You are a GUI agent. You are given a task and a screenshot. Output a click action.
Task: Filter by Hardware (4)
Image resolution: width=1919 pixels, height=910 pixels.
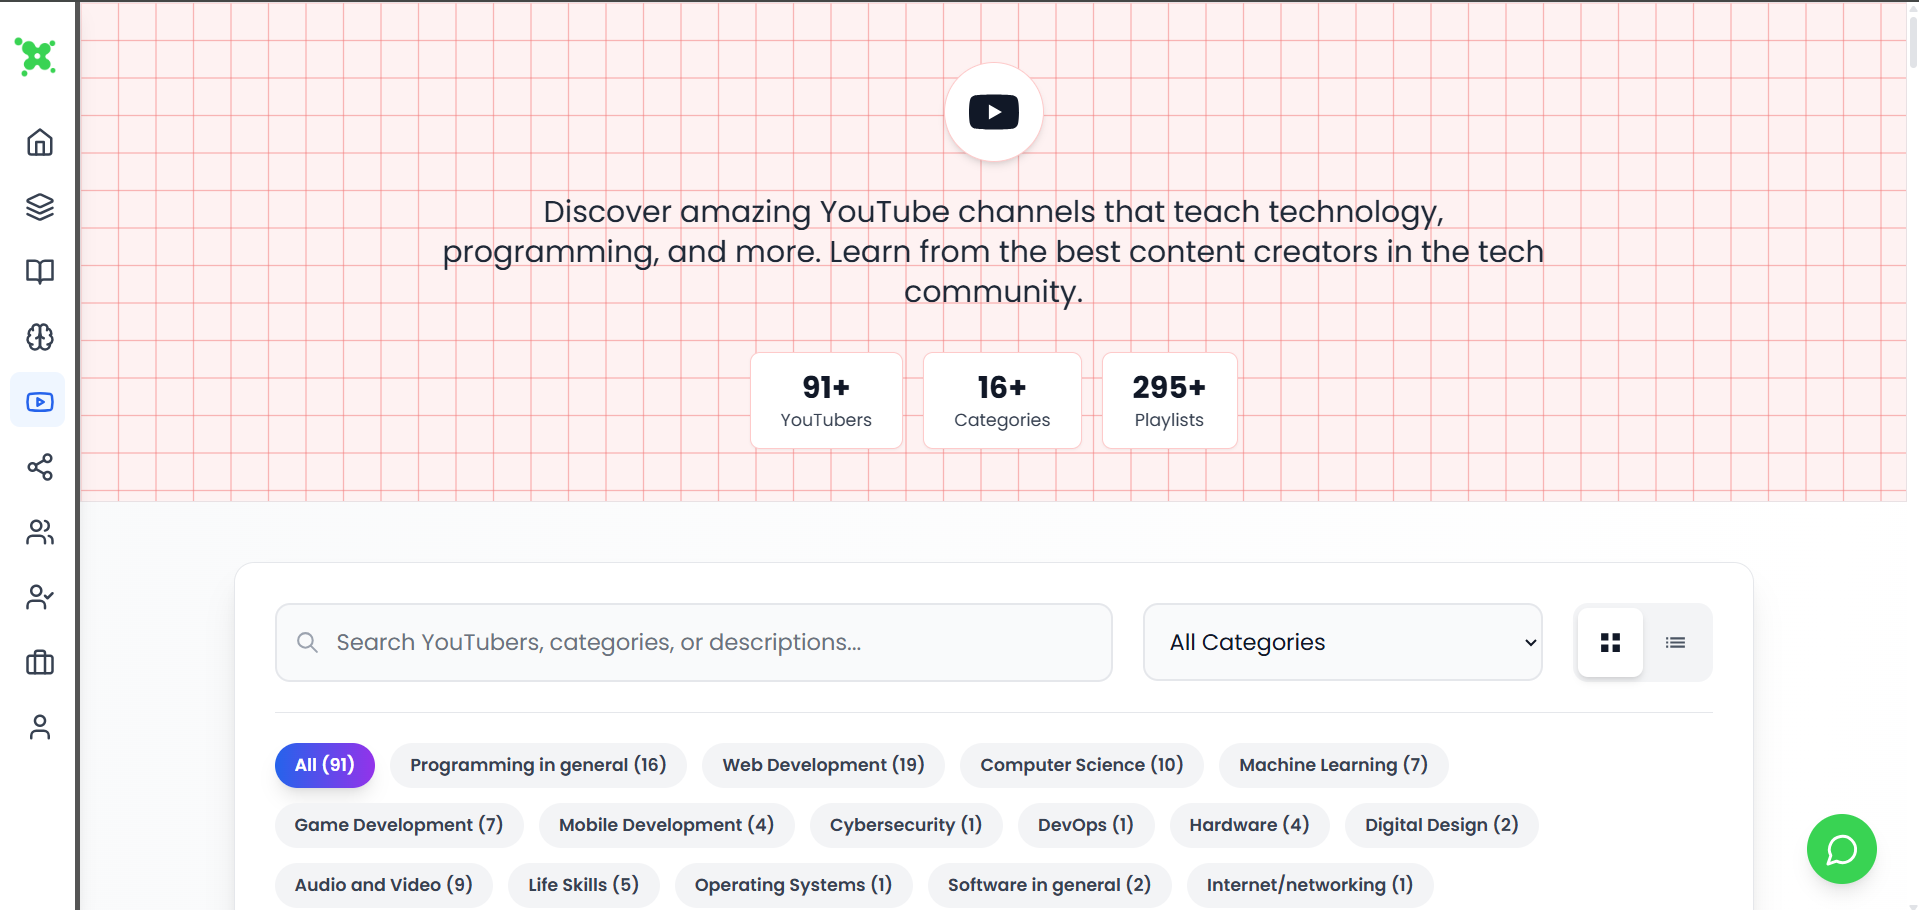click(1249, 825)
